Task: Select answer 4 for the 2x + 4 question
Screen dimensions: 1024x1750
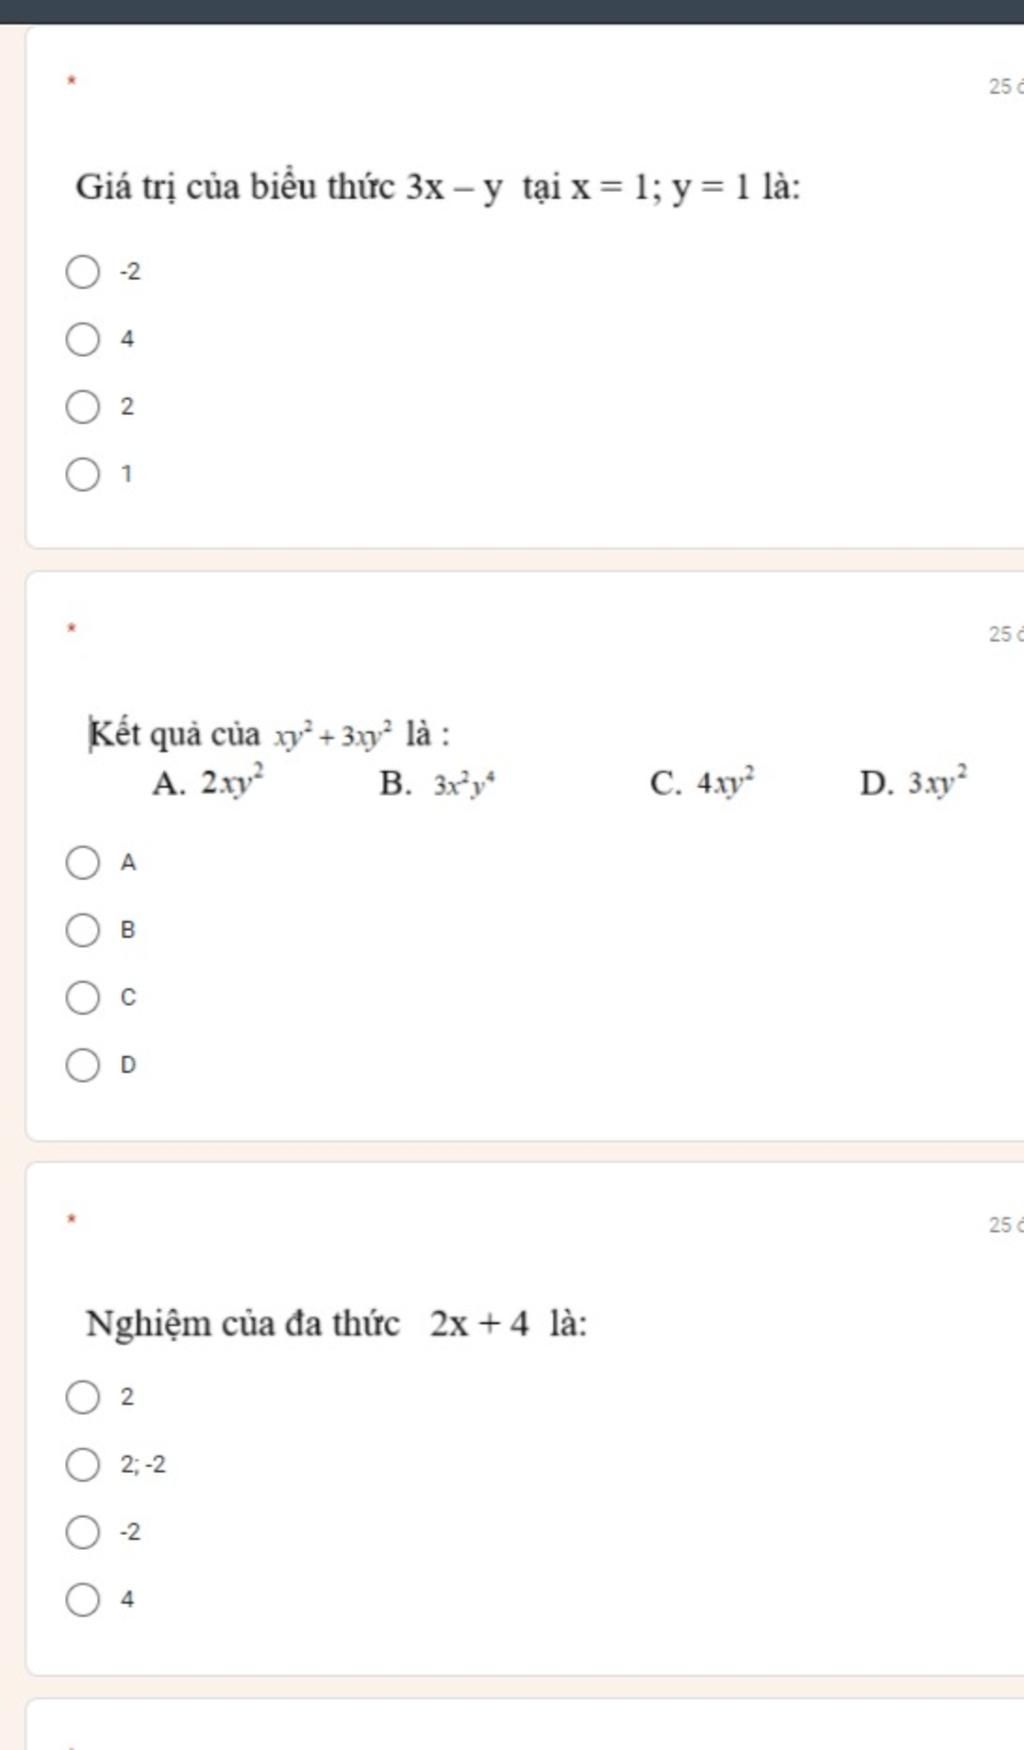Action: pyautogui.click(x=83, y=1601)
